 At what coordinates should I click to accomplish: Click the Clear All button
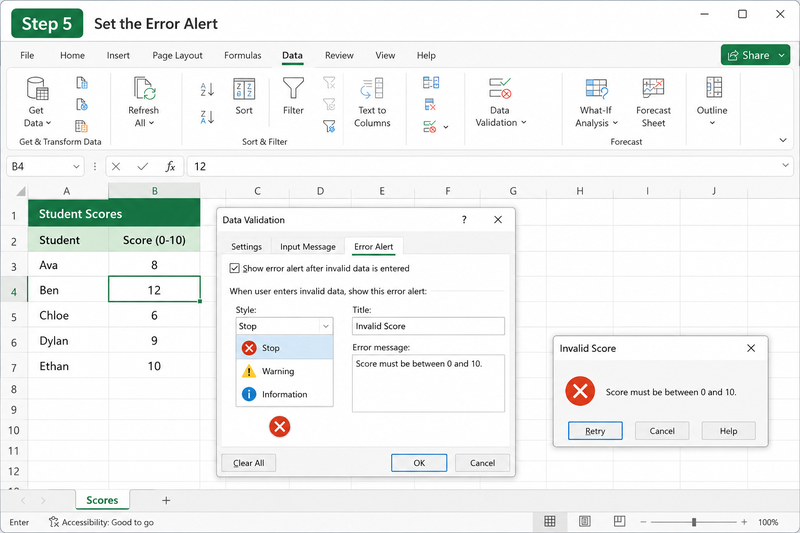[248, 463]
